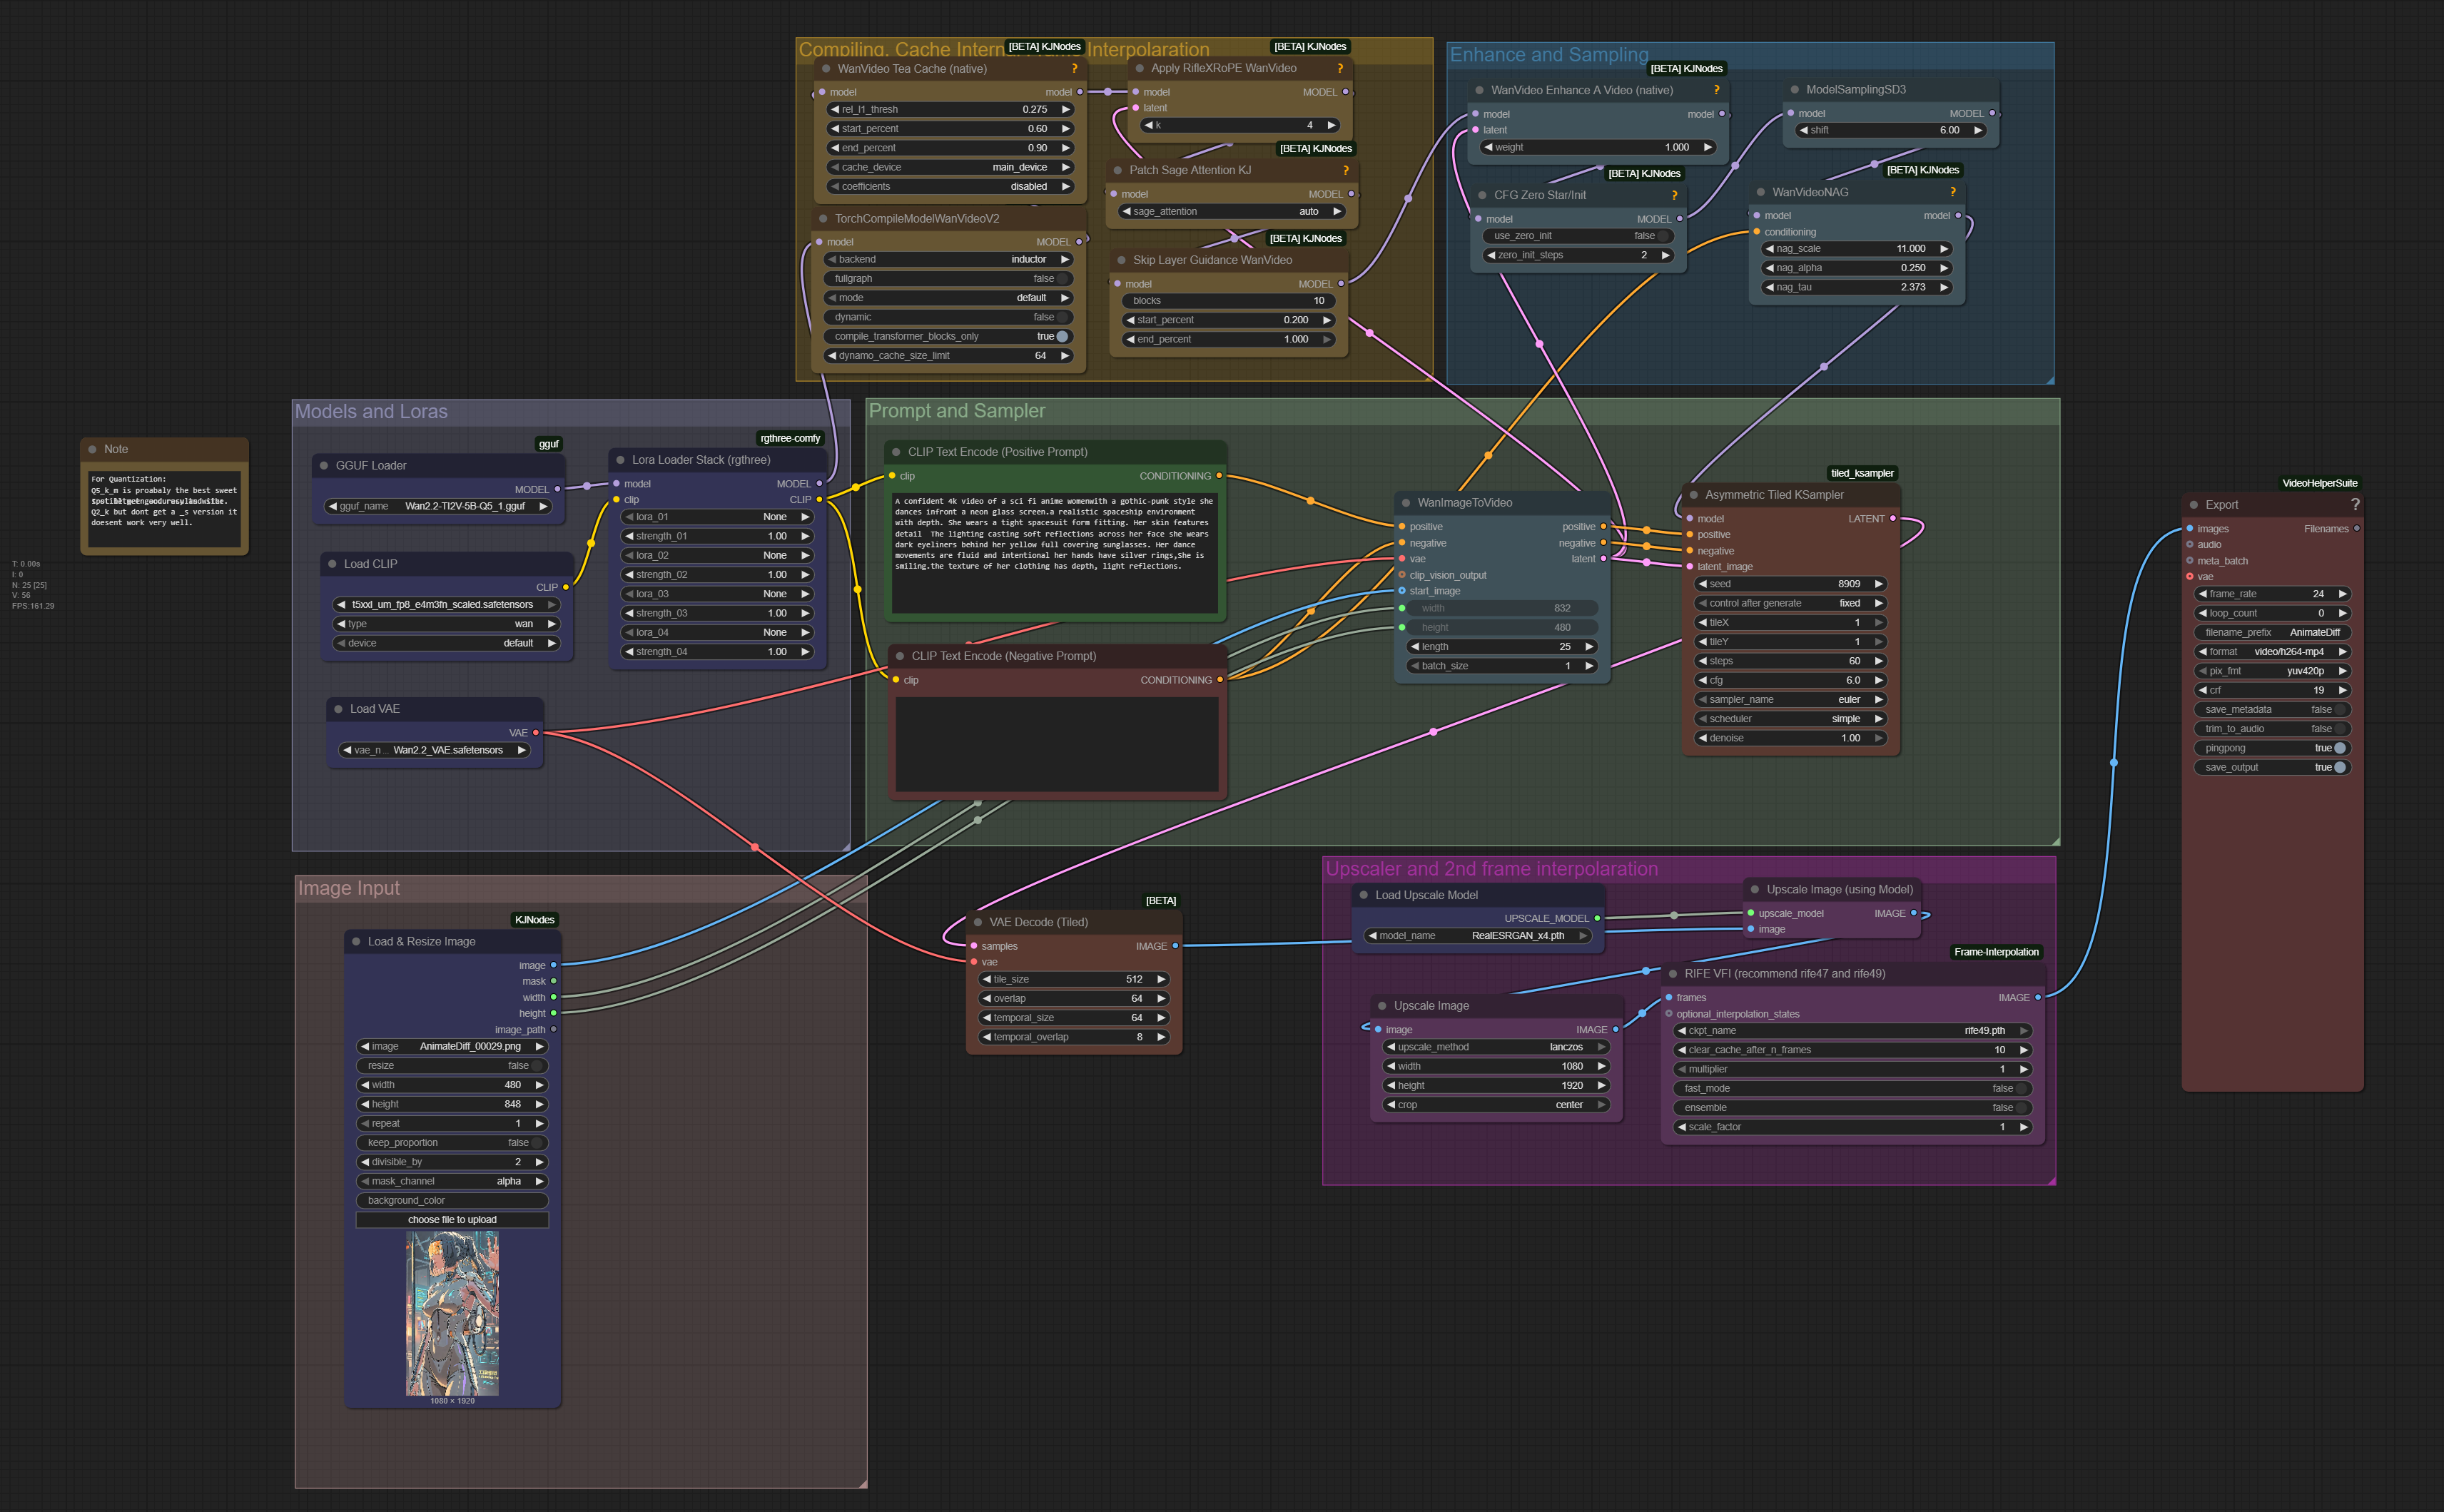Collapse the Load VAE node dot

[338, 709]
